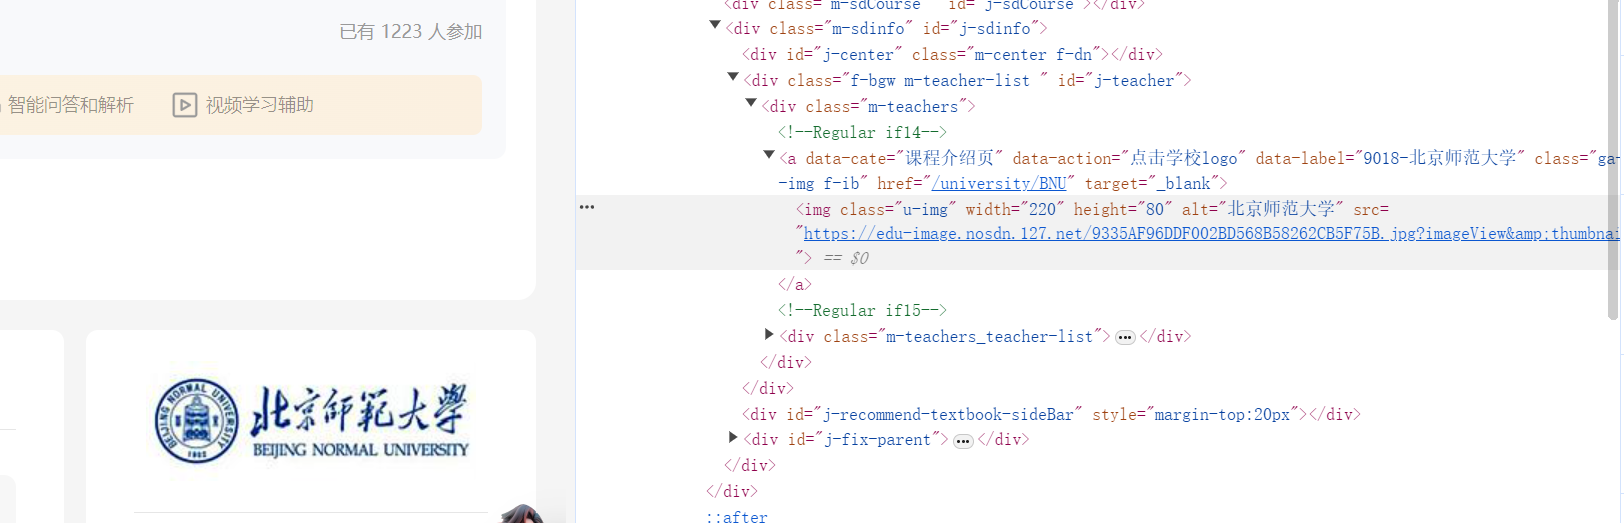Viewport: 1624px width, 523px height.
Task: Select the Regular if15 comment line
Action: coord(862,310)
